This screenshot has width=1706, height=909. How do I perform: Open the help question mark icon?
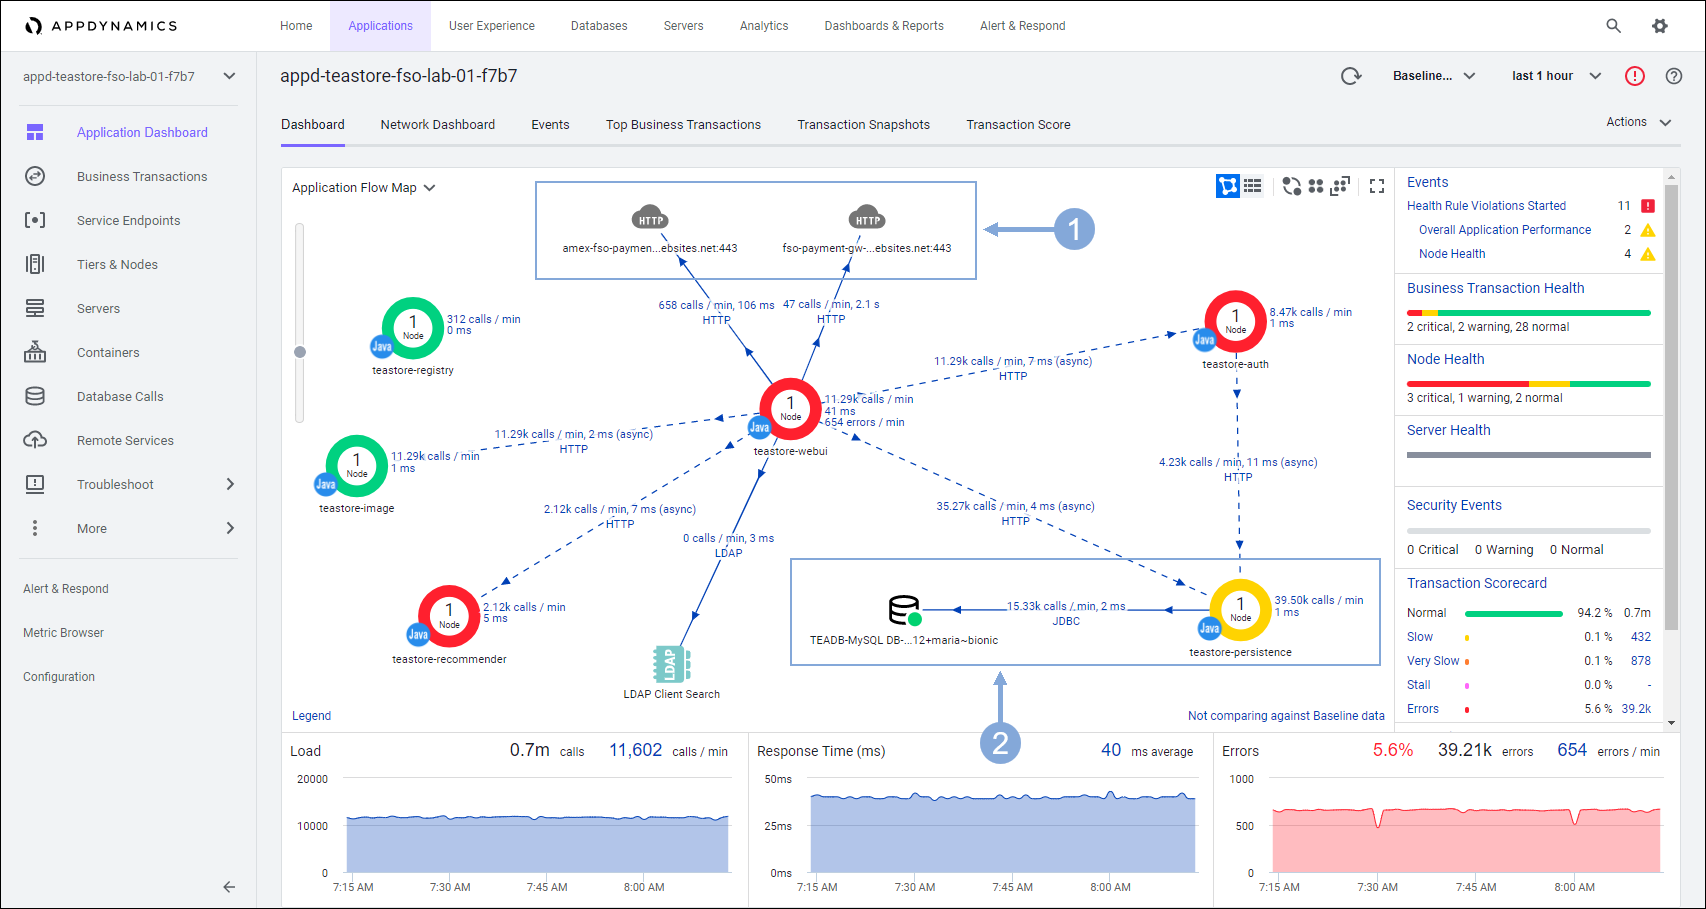click(1674, 76)
